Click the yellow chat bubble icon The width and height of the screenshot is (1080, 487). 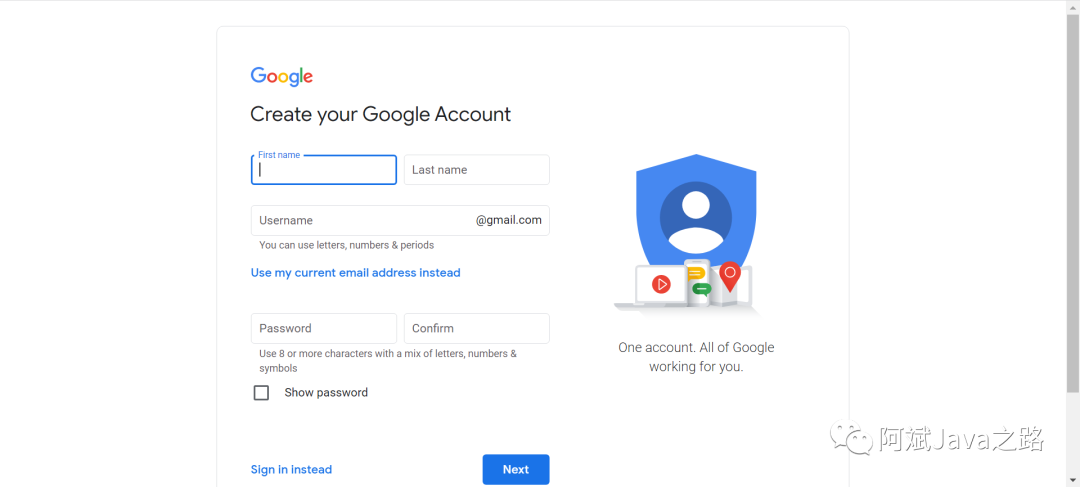[697, 273]
